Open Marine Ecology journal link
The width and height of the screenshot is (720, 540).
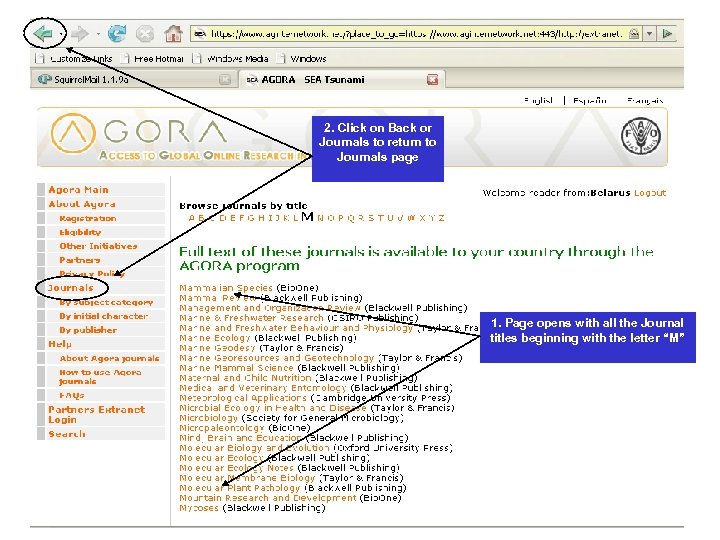[215, 338]
